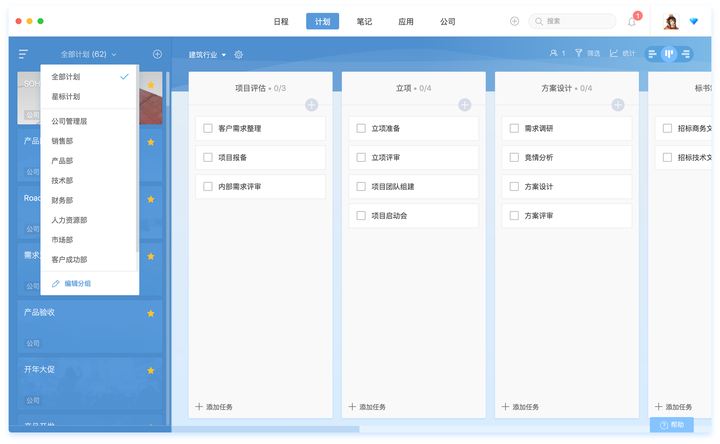
Task: Toggle the star on the SOHO plan card
Action: pyautogui.click(x=151, y=85)
